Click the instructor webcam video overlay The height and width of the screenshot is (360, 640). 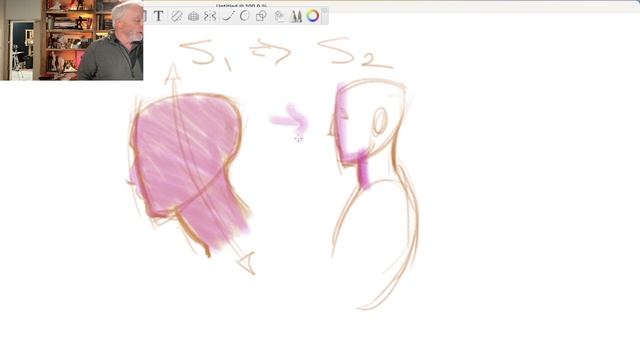click(71, 40)
